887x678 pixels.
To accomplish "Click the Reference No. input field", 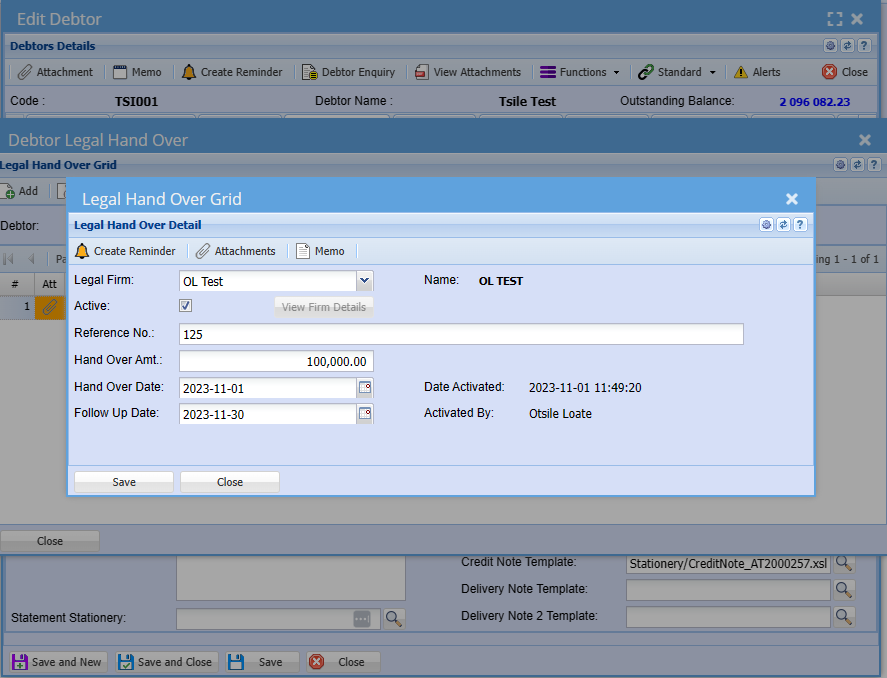I will (x=461, y=335).
